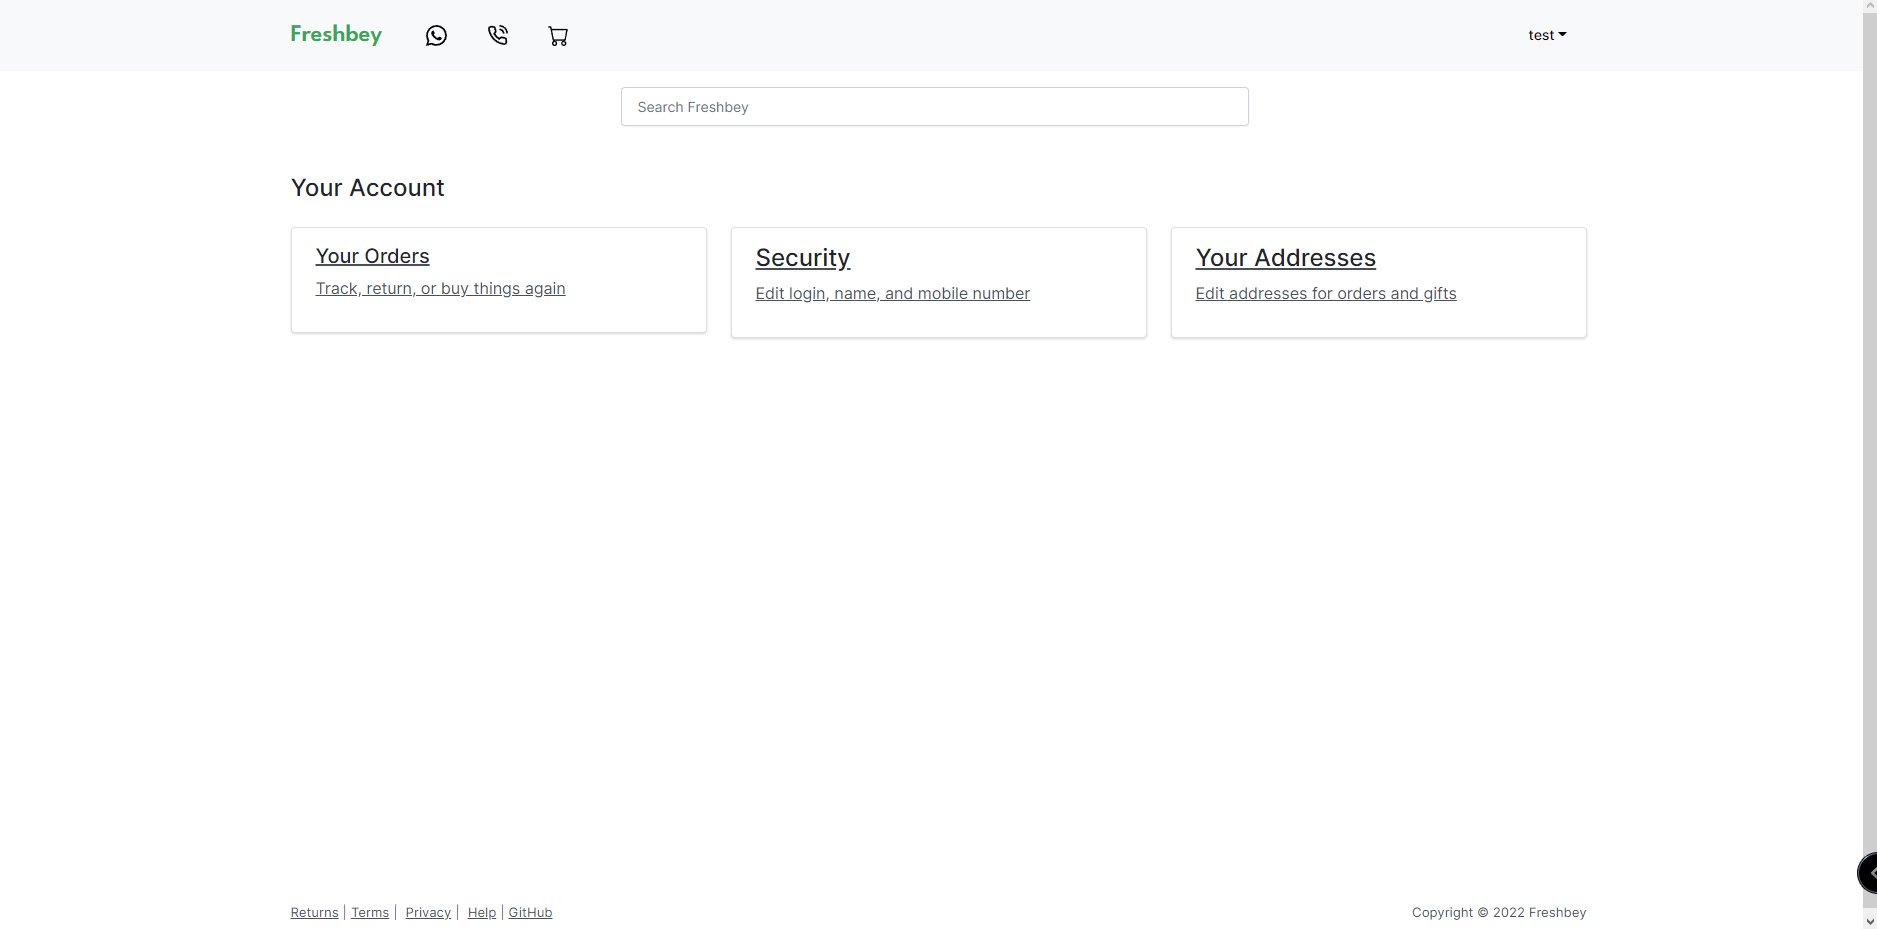Click the Copyright © 2022 Freshbey text
Screen dimensions: 1877x929
click(1498, 912)
